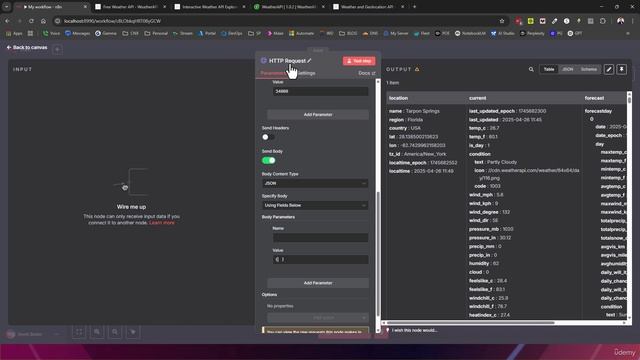
Task: Click the browser address bar URL
Action: coord(112,21)
